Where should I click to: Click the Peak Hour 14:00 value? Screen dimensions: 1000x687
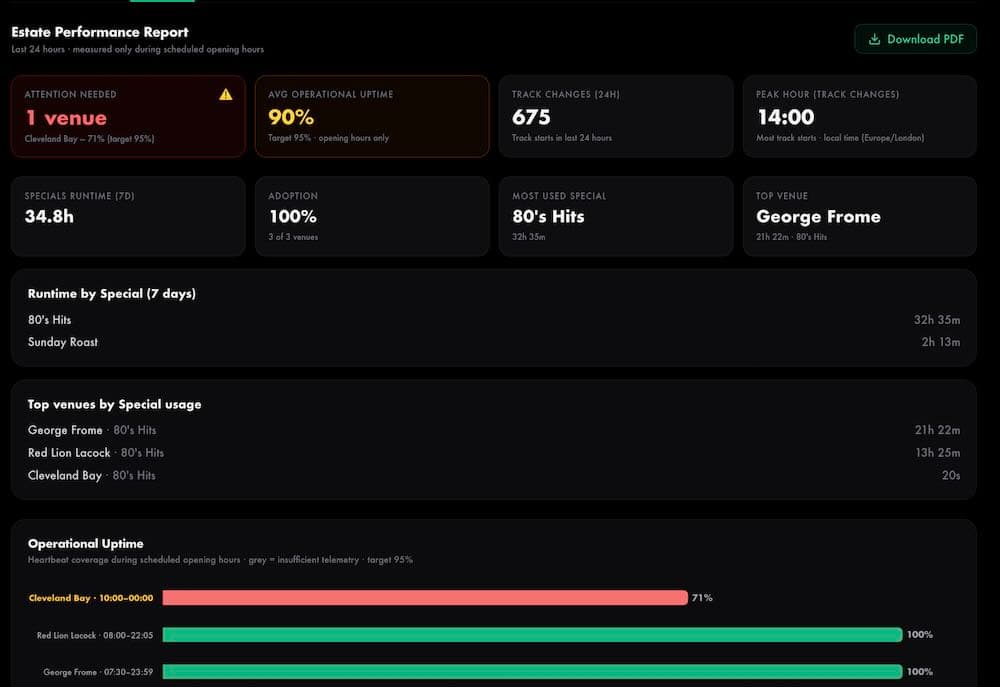[786, 117]
